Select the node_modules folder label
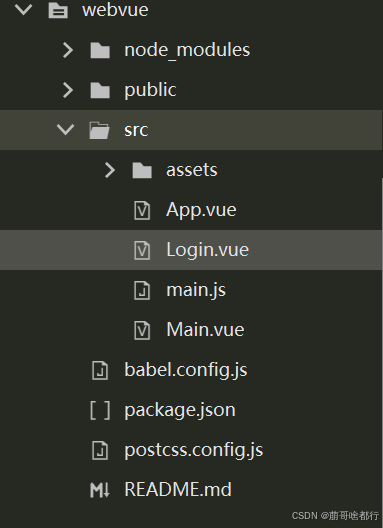 (187, 50)
